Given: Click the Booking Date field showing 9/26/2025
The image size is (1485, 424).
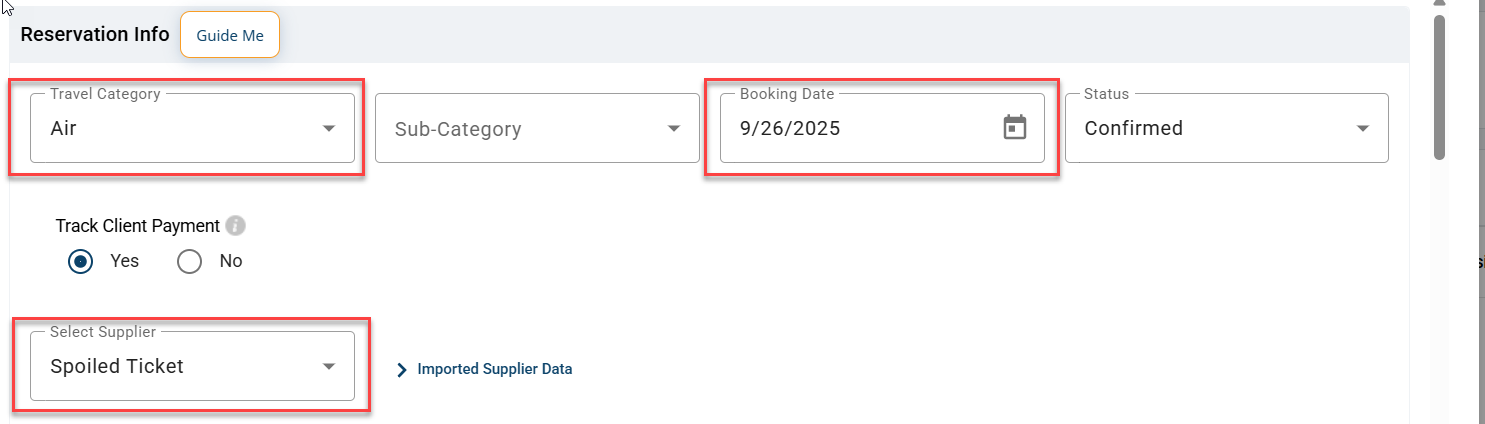Looking at the screenshot, I should pyautogui.click(x=882, y=128).
